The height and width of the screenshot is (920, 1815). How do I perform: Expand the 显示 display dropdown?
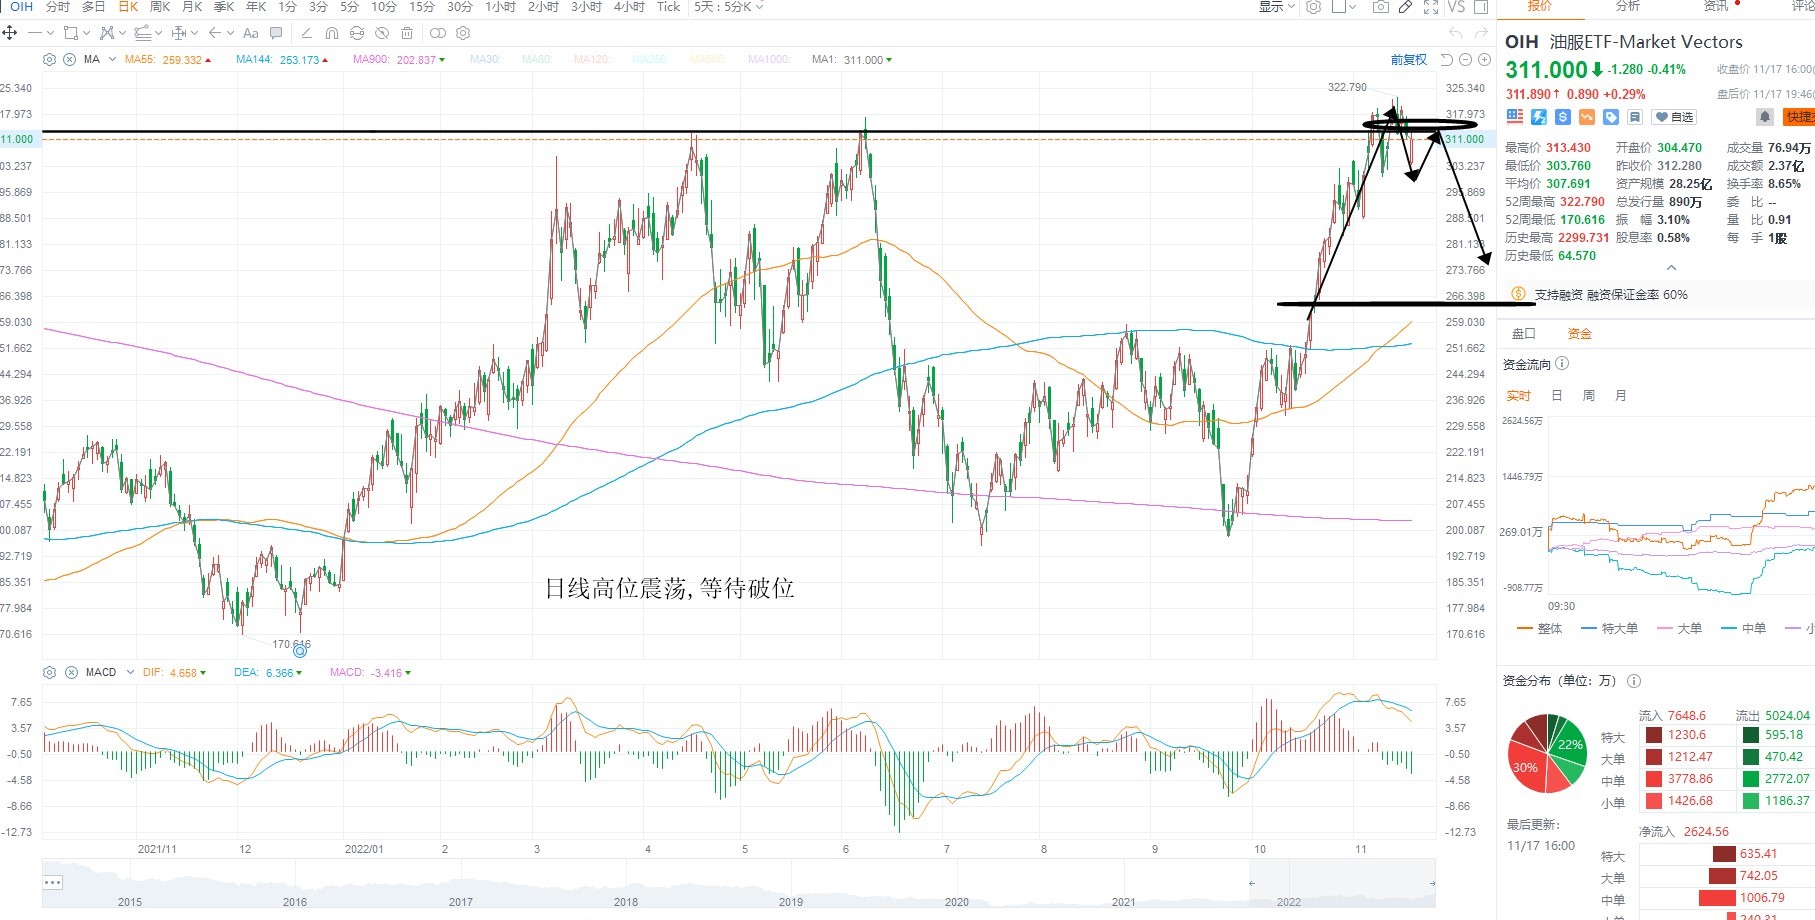[1277, 7]
